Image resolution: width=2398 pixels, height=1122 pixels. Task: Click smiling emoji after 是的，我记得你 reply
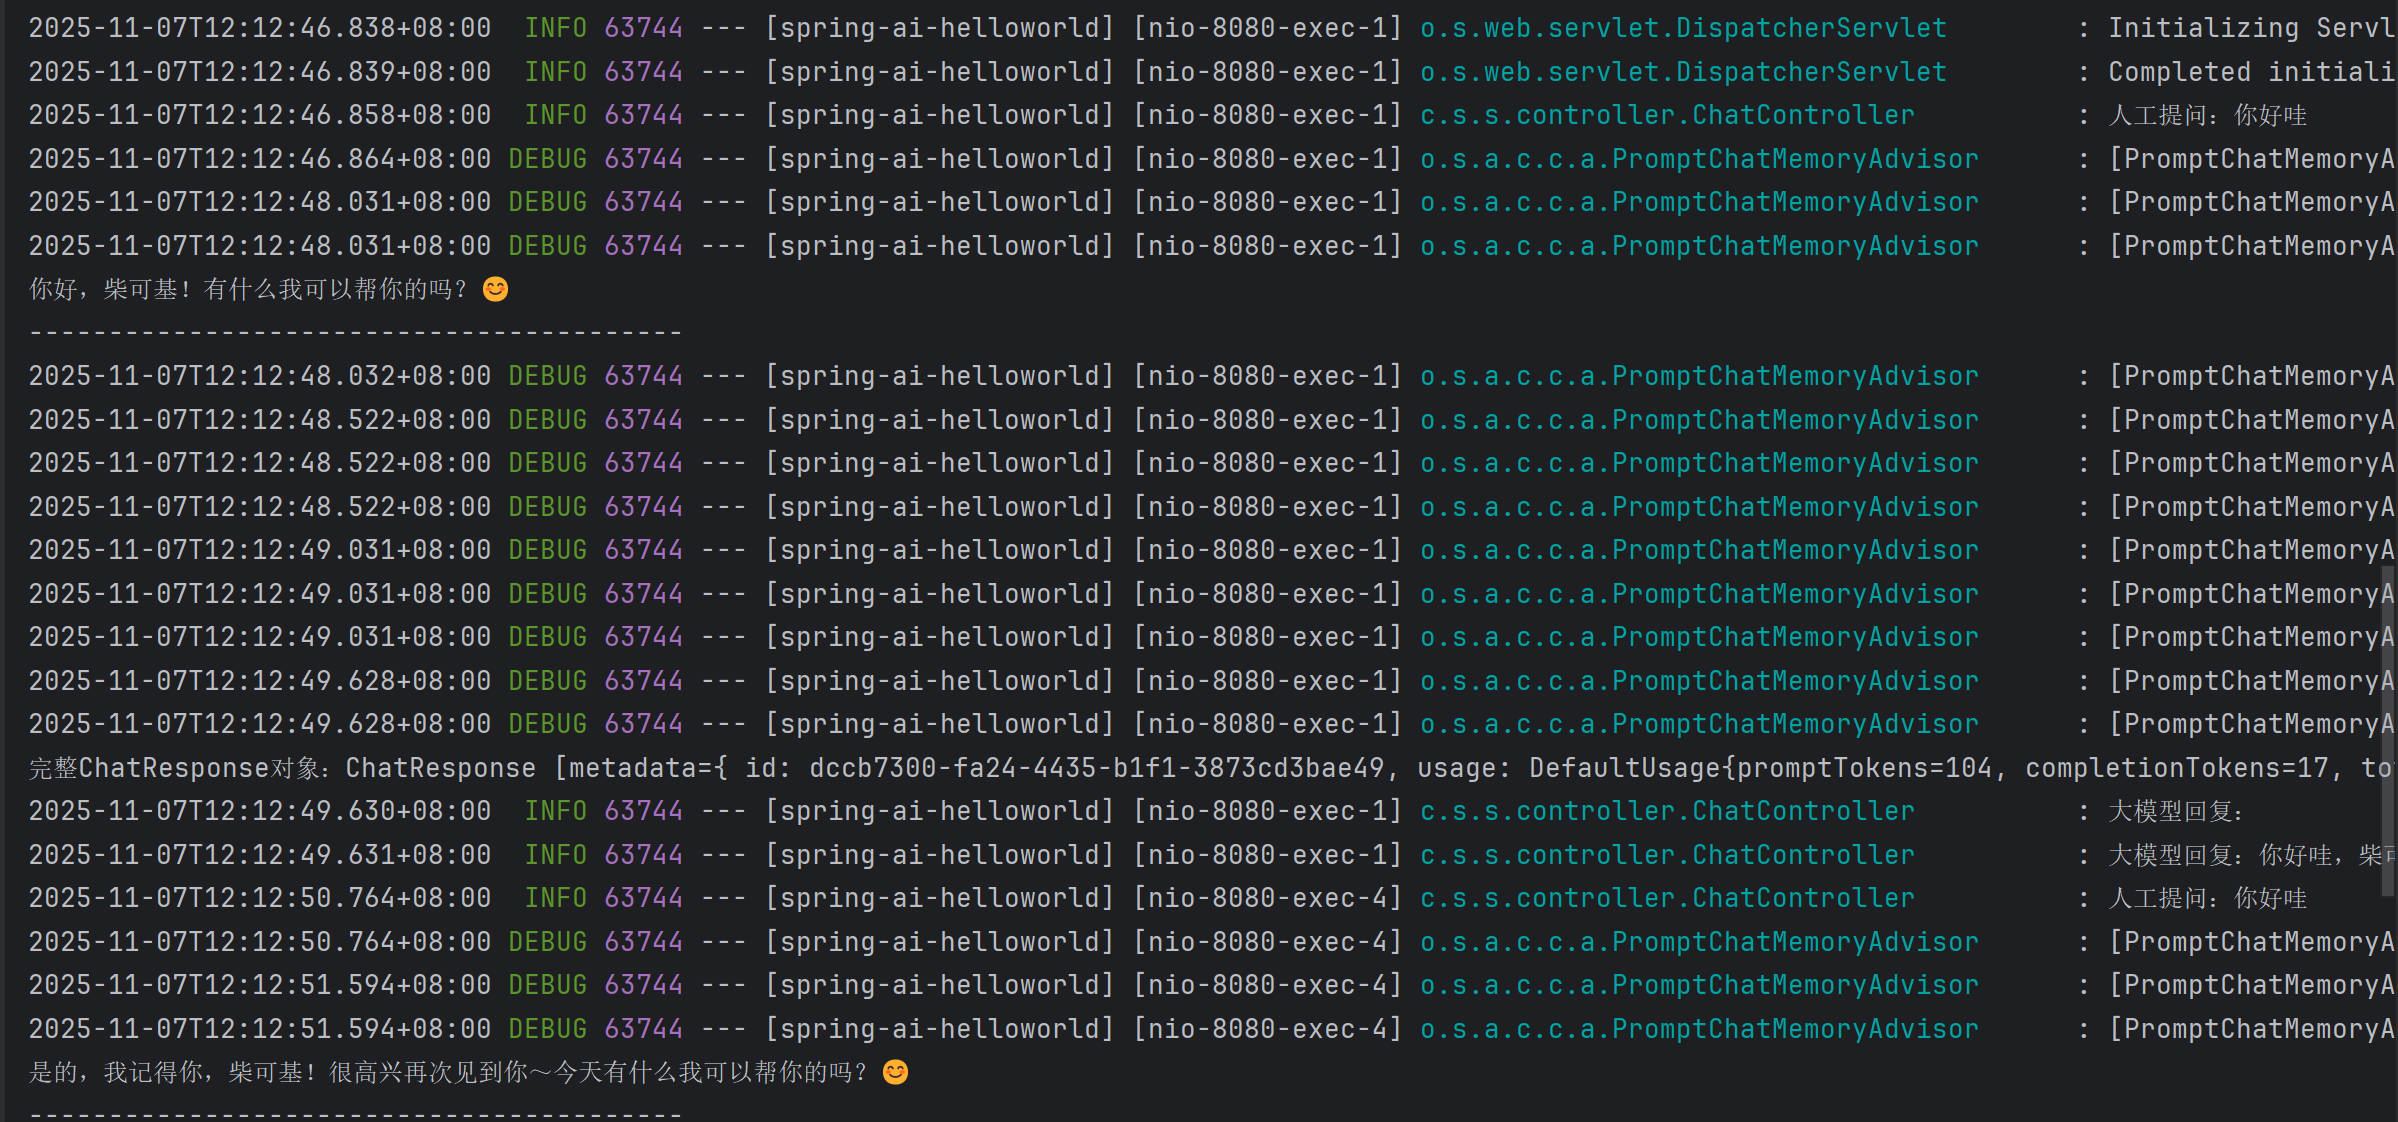pos(895,1072)
